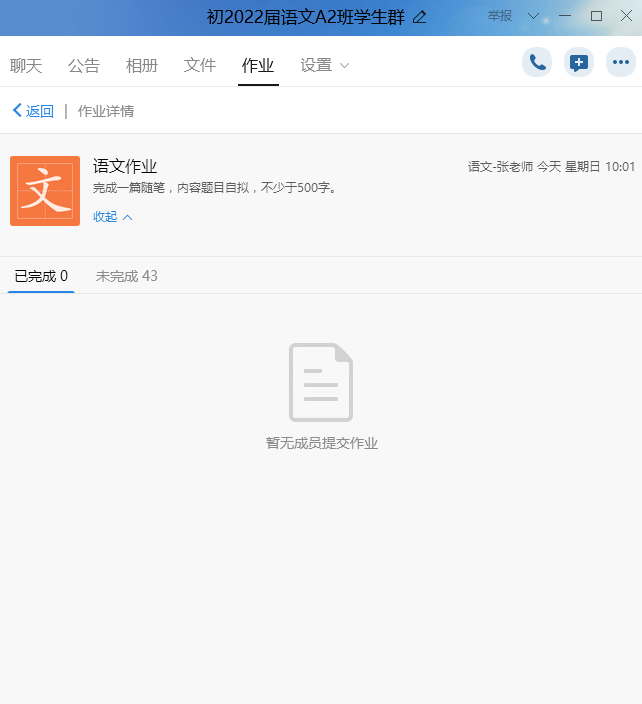
Task: Show the 已完成 0 completed list
Action: tap(41, 276)
